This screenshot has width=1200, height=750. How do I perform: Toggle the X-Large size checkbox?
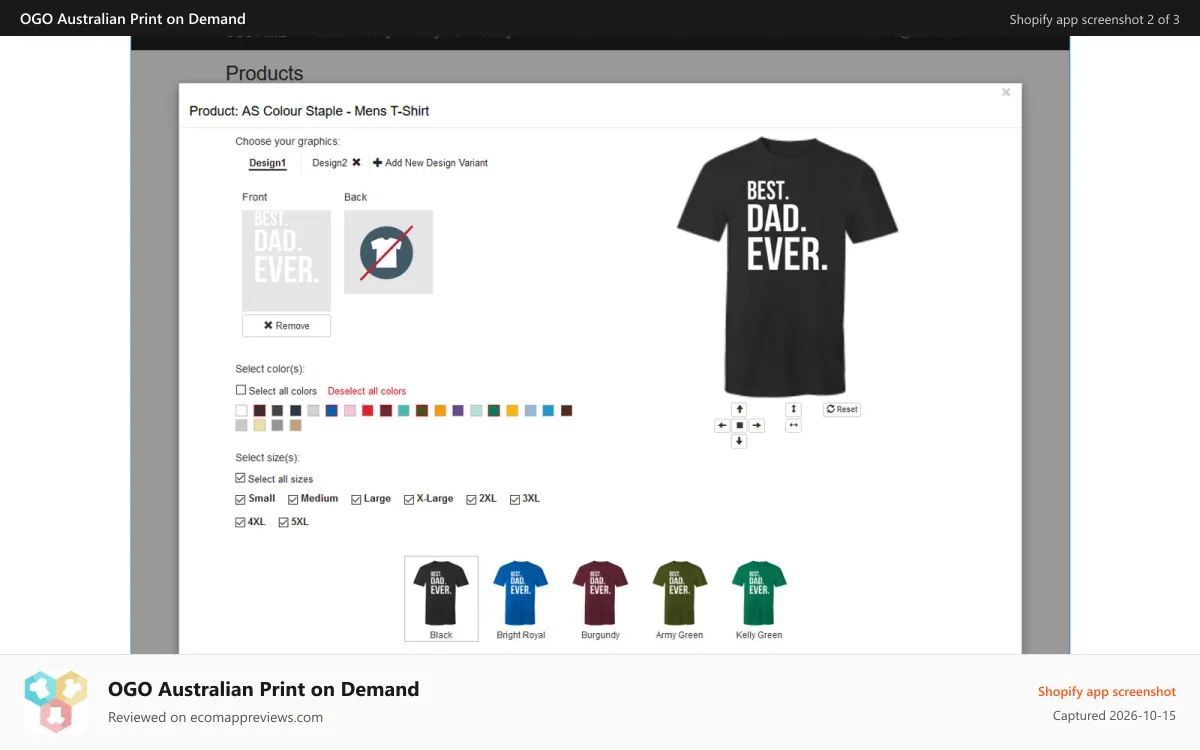409,499
